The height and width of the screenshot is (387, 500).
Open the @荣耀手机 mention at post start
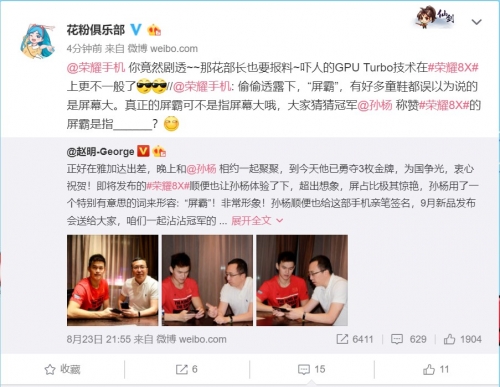96,67
